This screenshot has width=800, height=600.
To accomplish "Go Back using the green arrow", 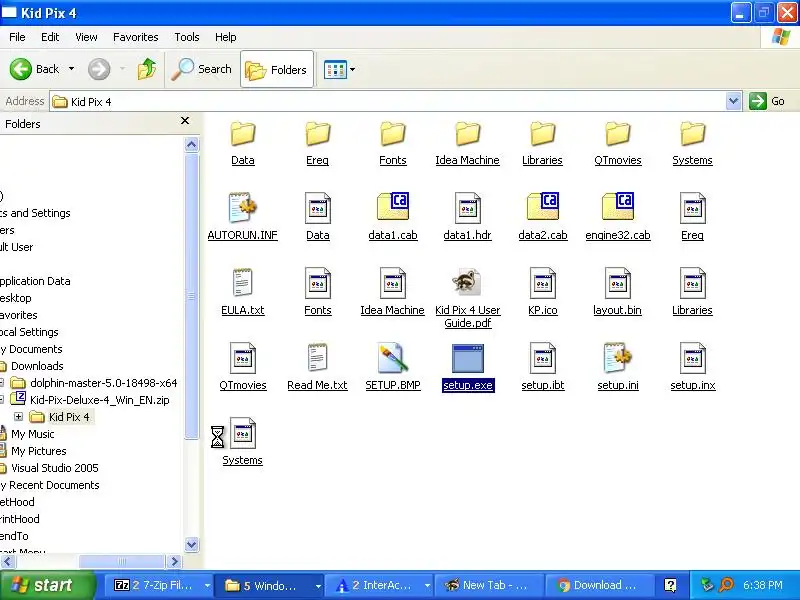I will point(20,69).
